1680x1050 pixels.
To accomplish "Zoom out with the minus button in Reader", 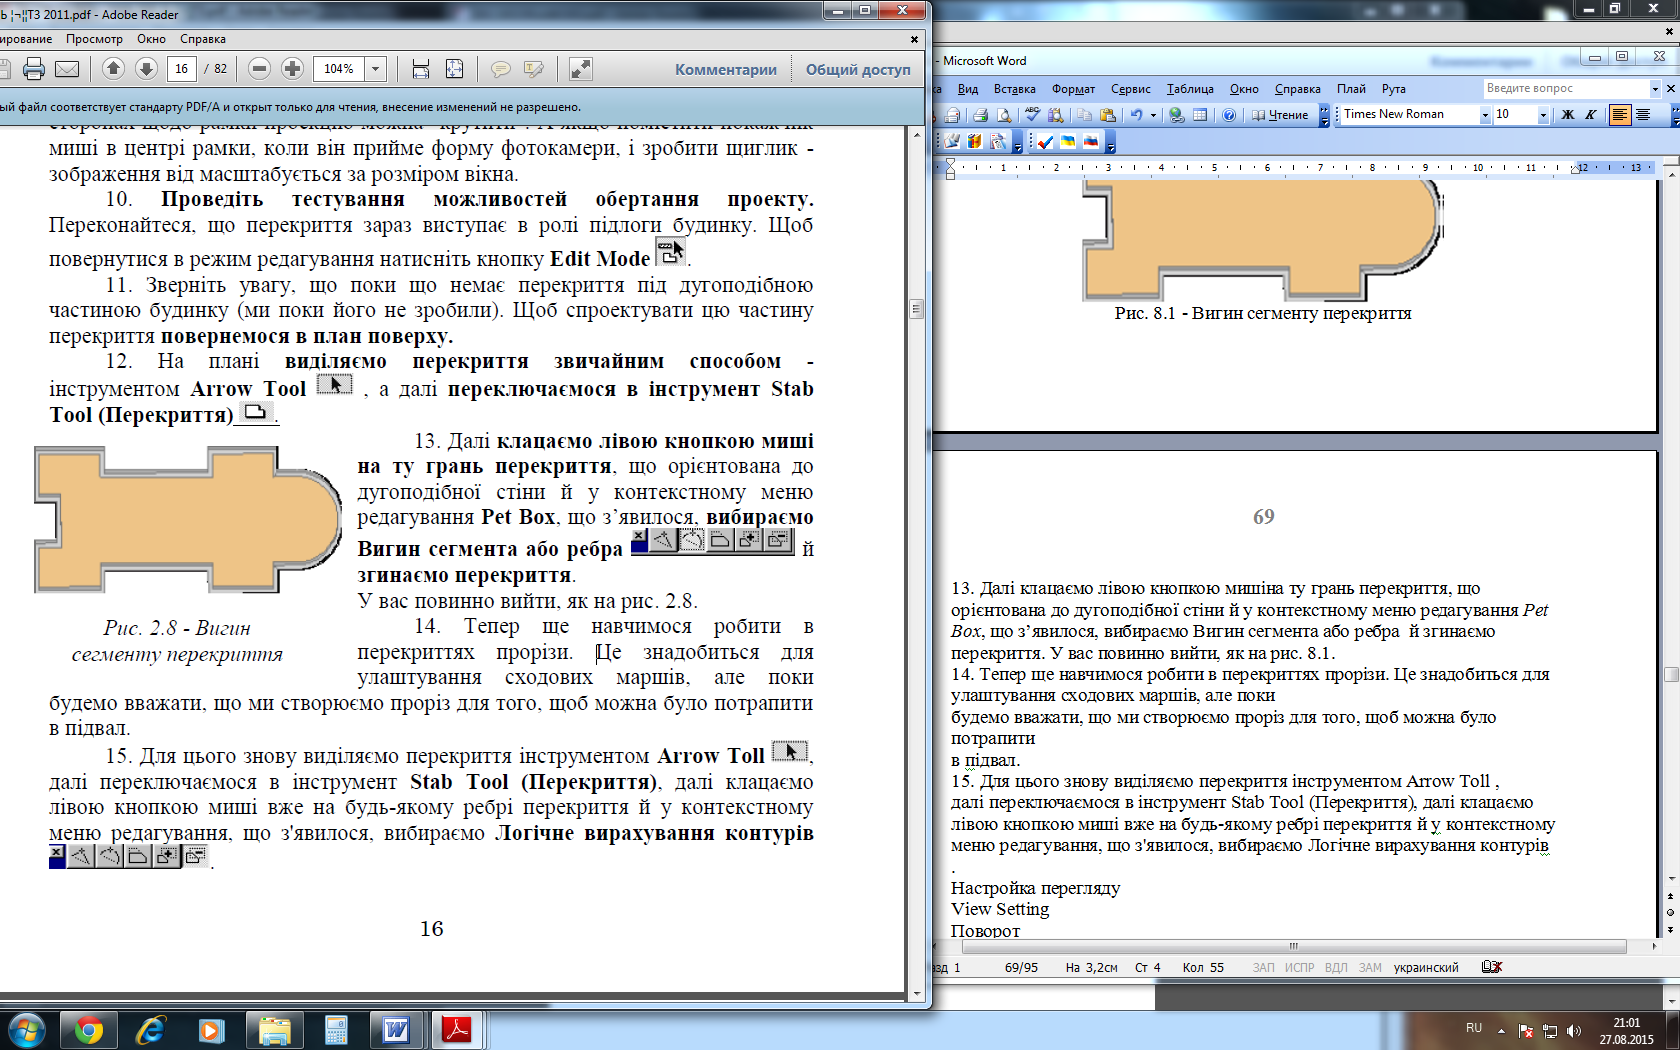I will point(259,68).
